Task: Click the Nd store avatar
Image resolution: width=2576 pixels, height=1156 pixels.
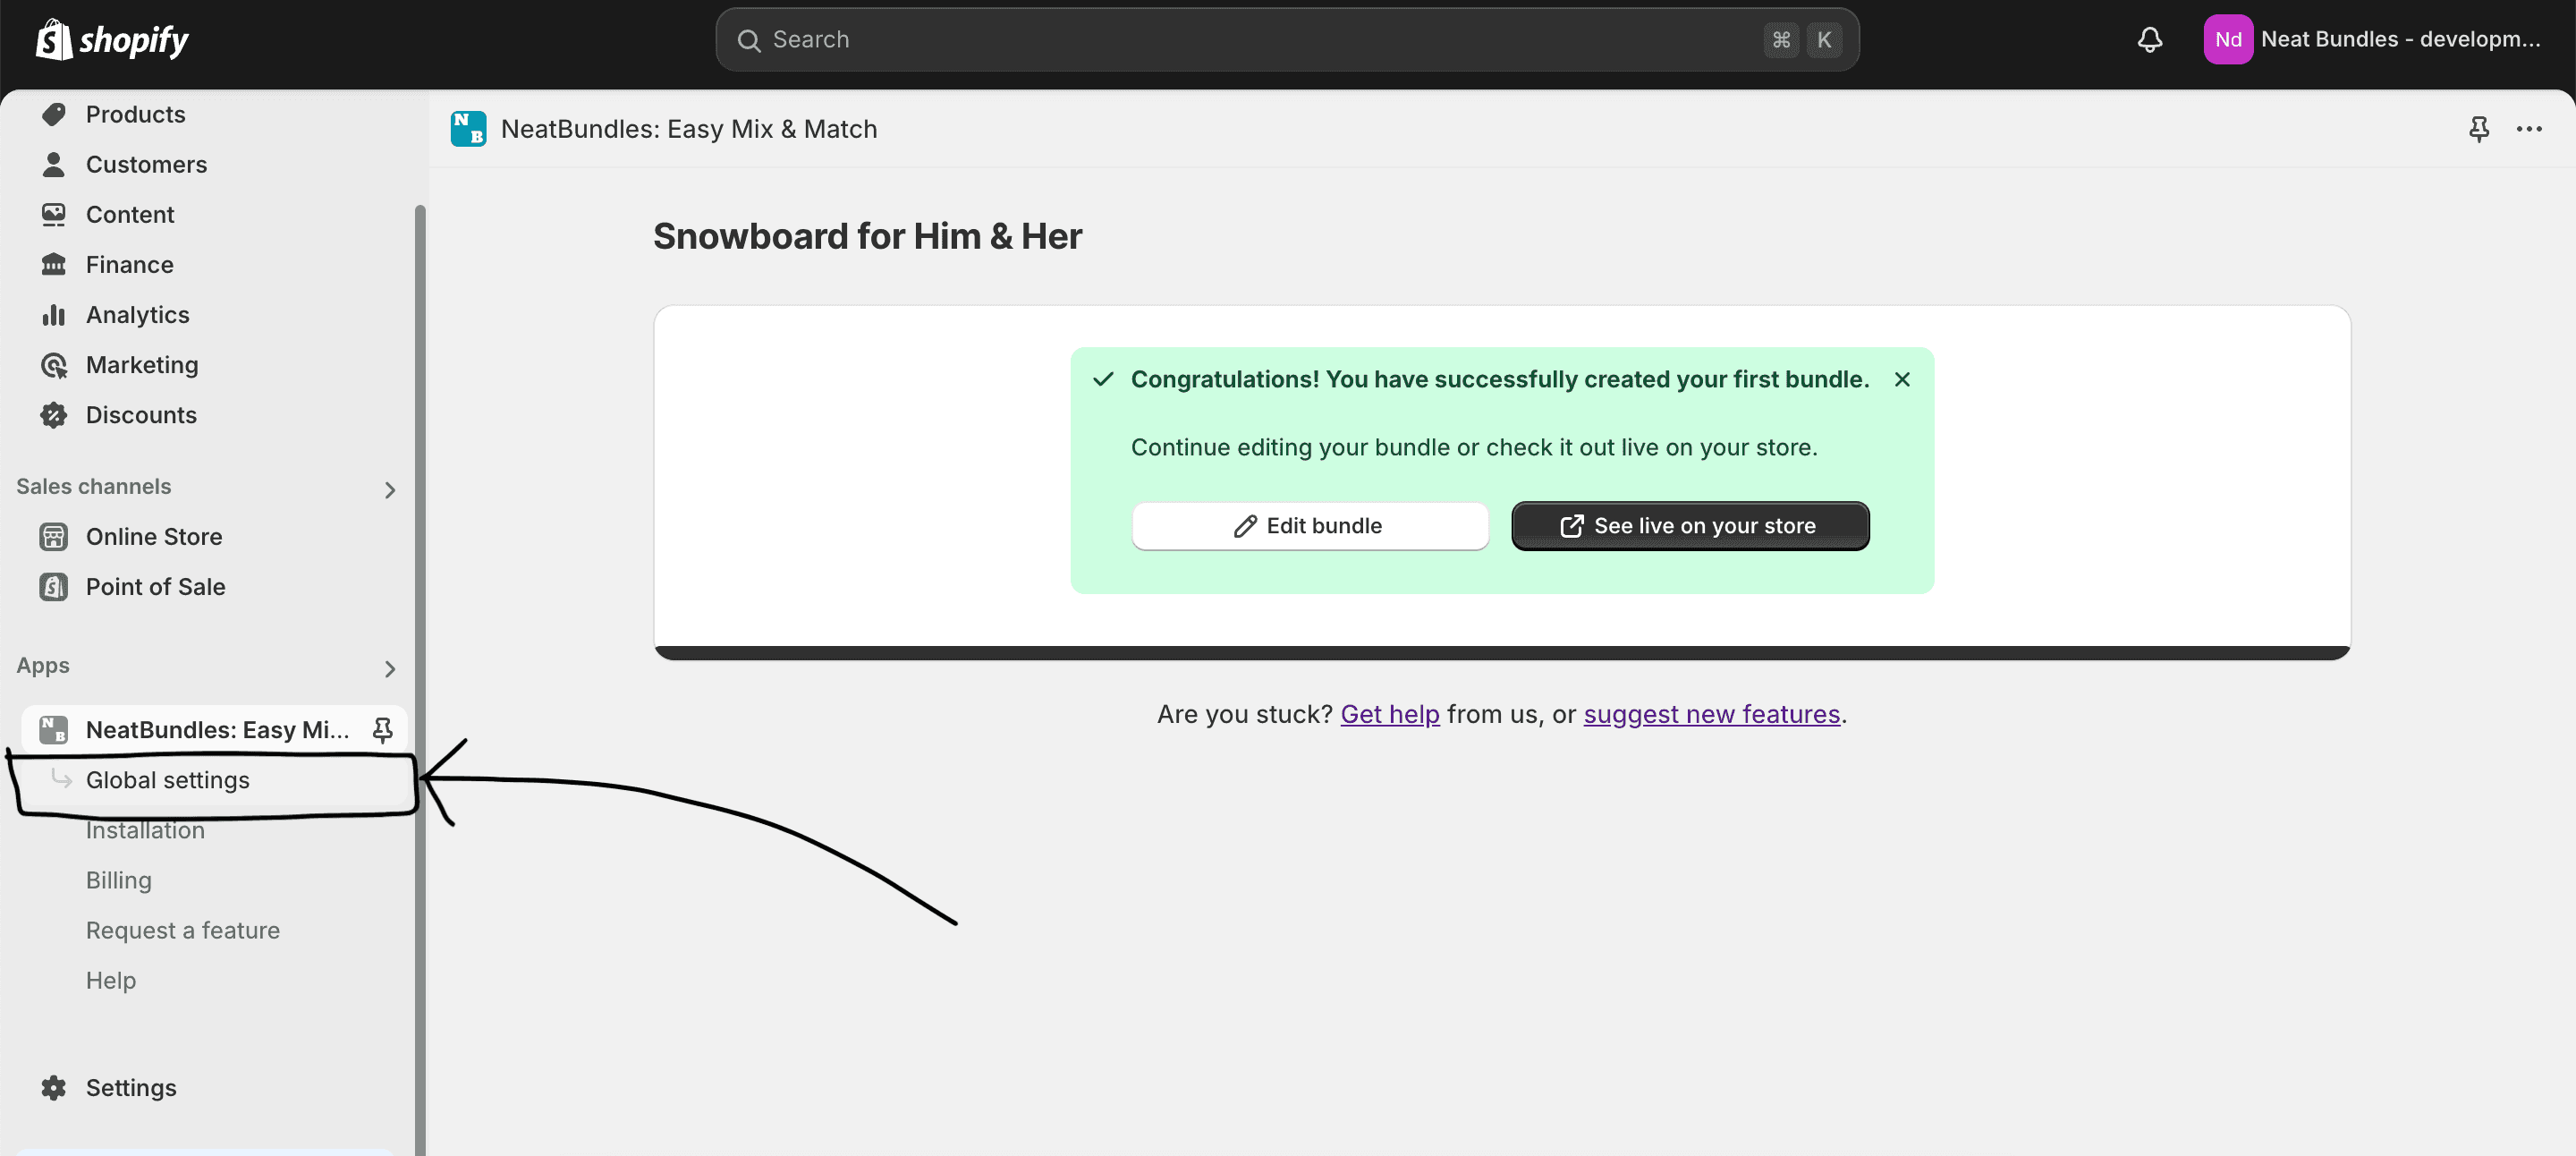Action: (x=2227, y=40)
